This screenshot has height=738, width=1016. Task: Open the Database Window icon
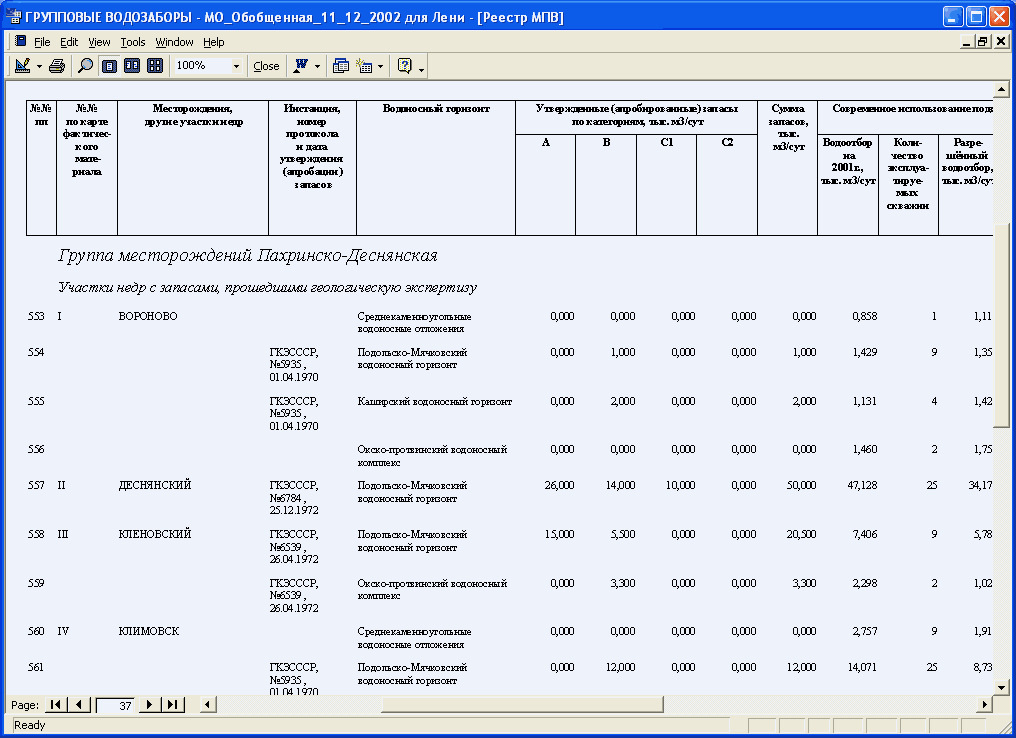pos(341,65)
